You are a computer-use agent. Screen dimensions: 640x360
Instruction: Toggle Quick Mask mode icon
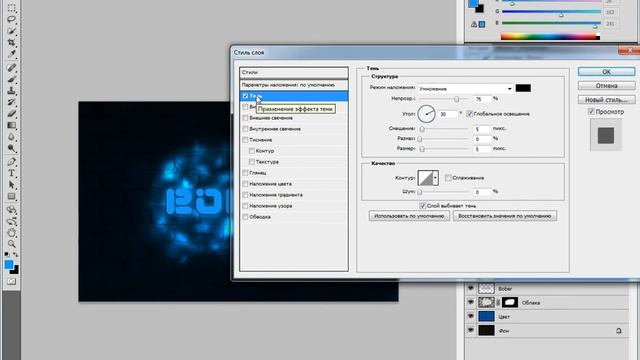pos(11,282)
